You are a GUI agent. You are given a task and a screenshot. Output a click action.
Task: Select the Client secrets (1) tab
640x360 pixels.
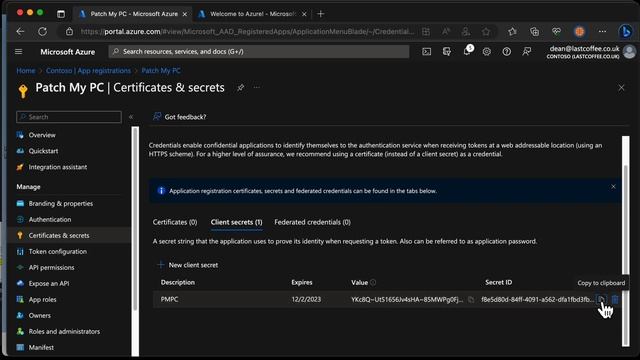(x=236, y=222)
